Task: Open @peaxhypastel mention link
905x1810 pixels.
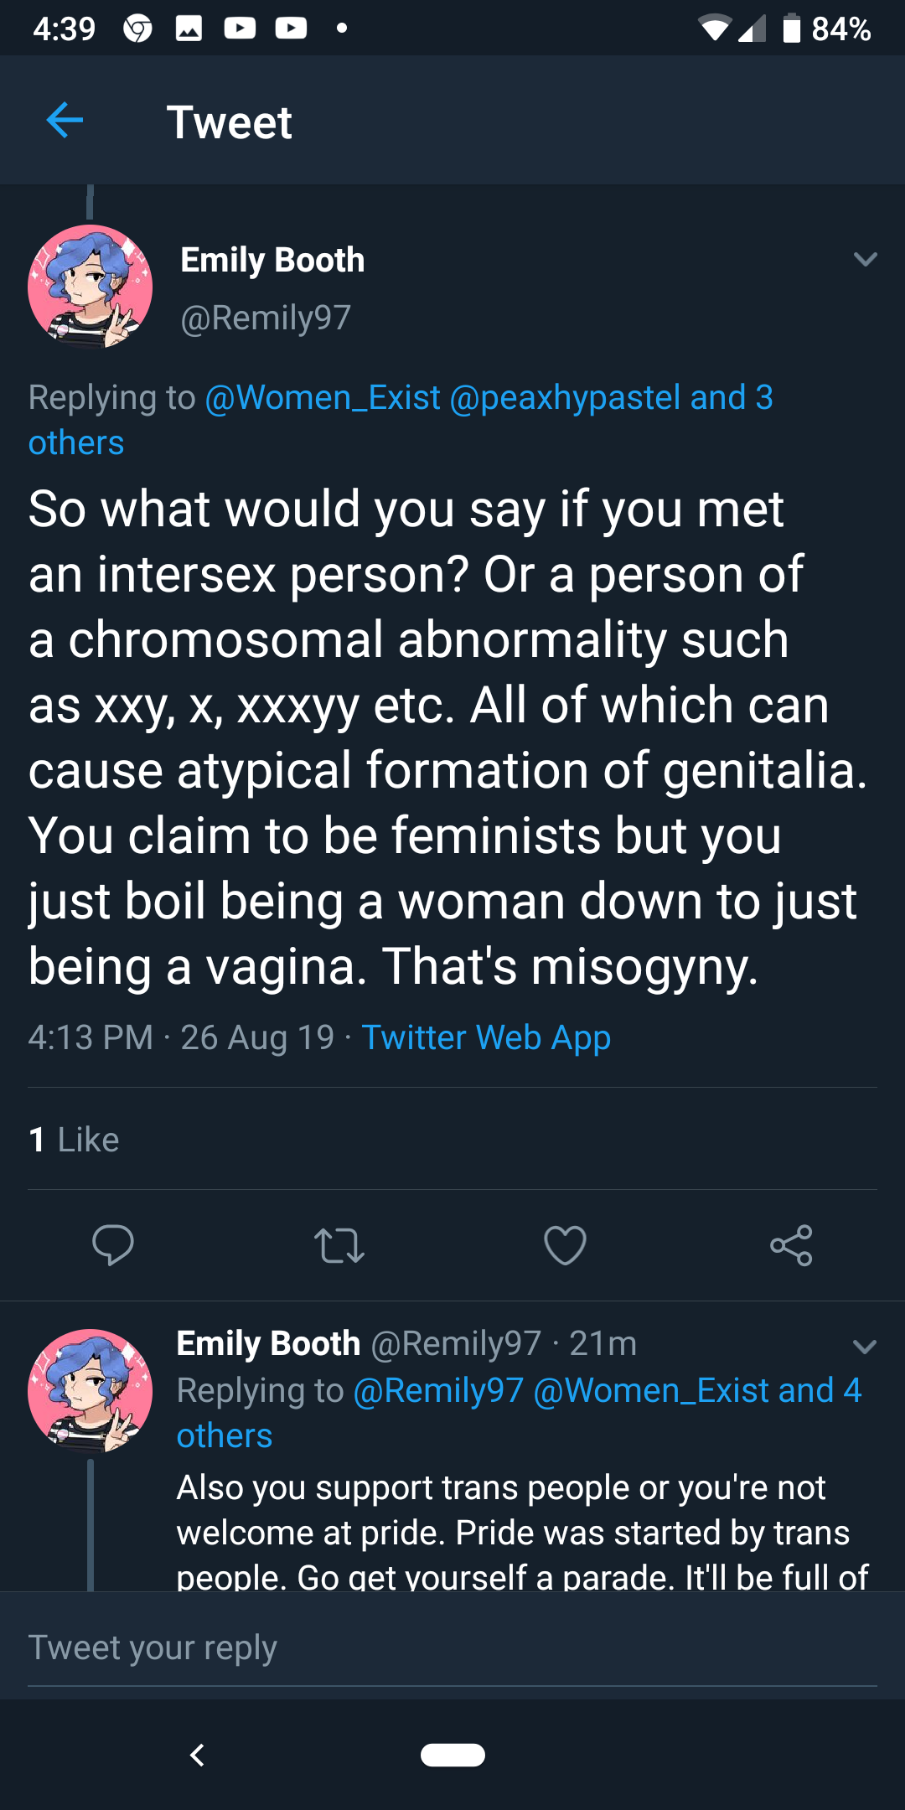Action: click(565, 397)
